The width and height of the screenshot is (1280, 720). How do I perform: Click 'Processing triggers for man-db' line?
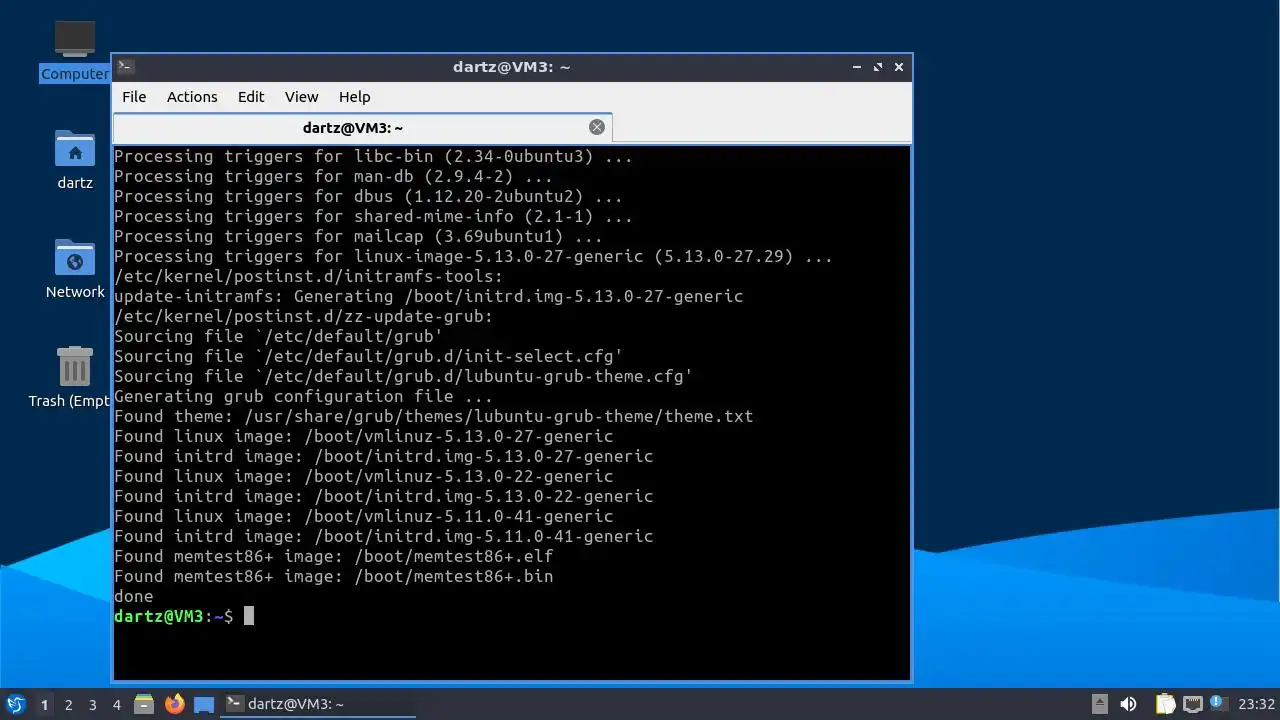pyautogui.click(x=333, y=176)
